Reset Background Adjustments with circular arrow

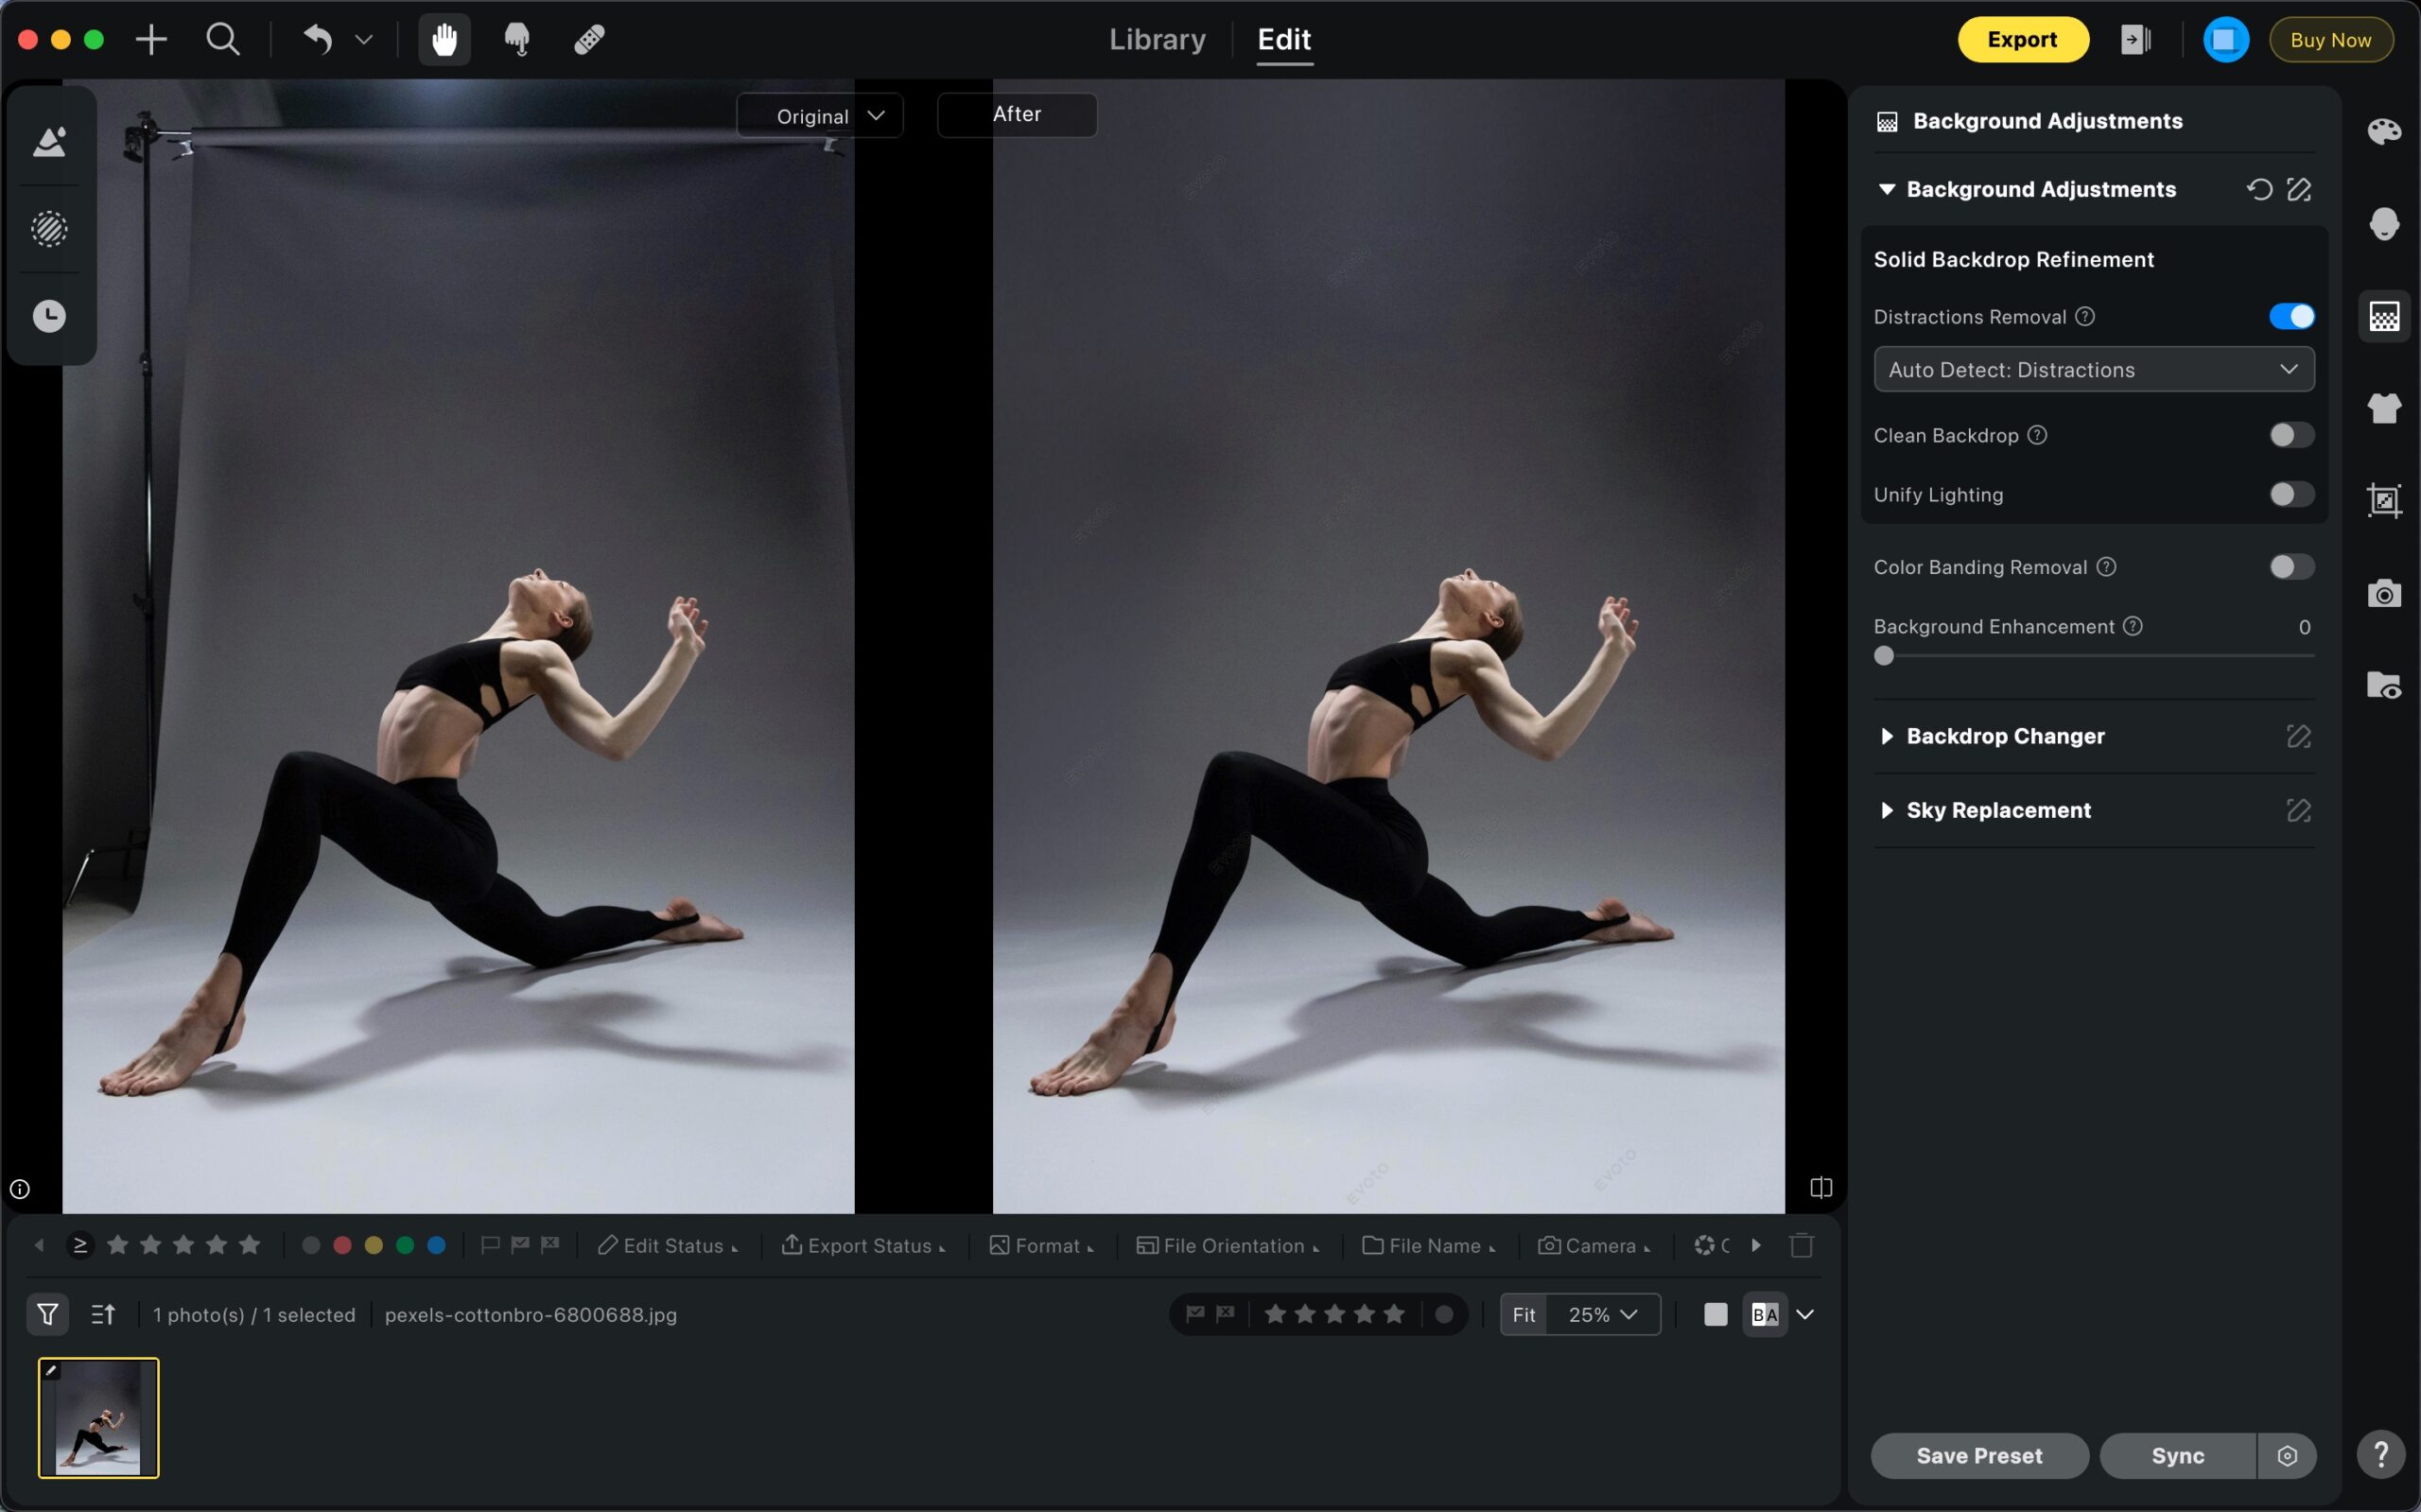coord(2259,189)
